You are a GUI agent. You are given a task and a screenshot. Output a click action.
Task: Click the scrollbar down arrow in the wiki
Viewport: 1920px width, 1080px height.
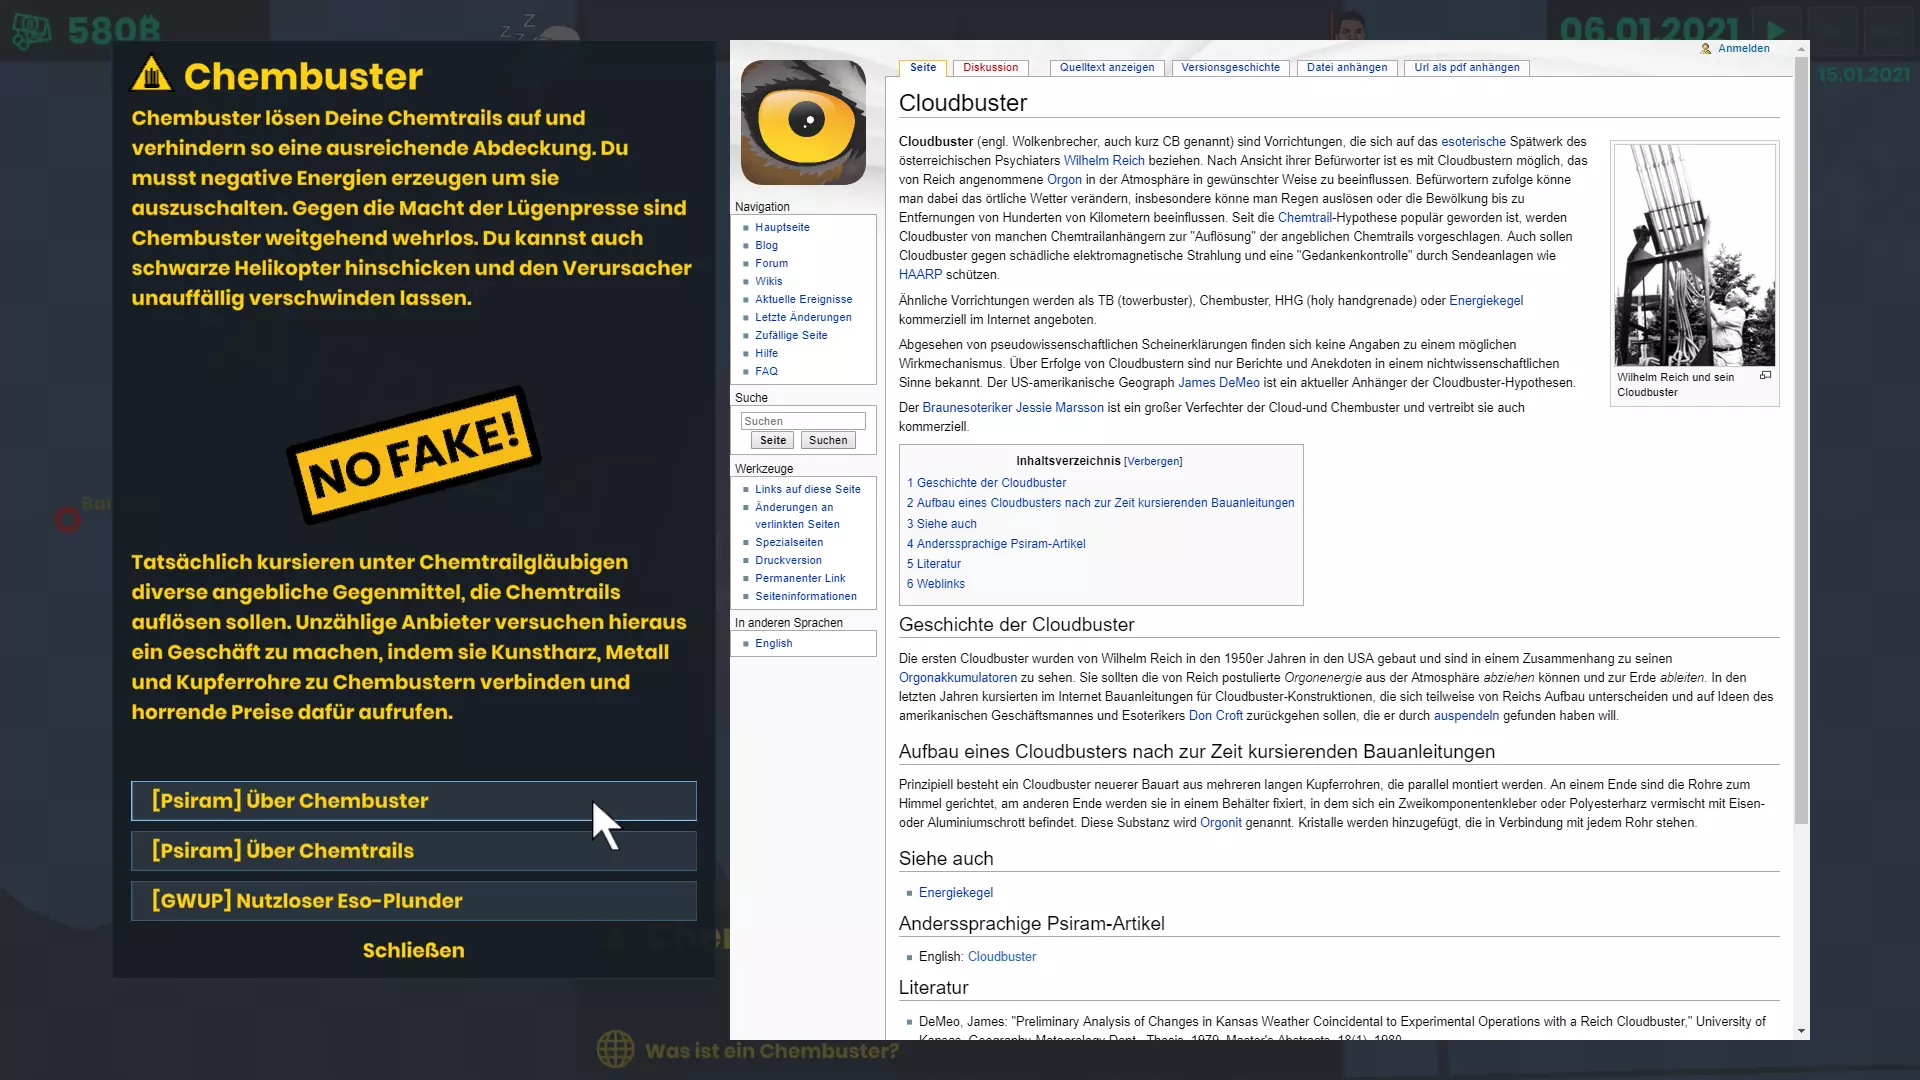coord(1801,1031)
